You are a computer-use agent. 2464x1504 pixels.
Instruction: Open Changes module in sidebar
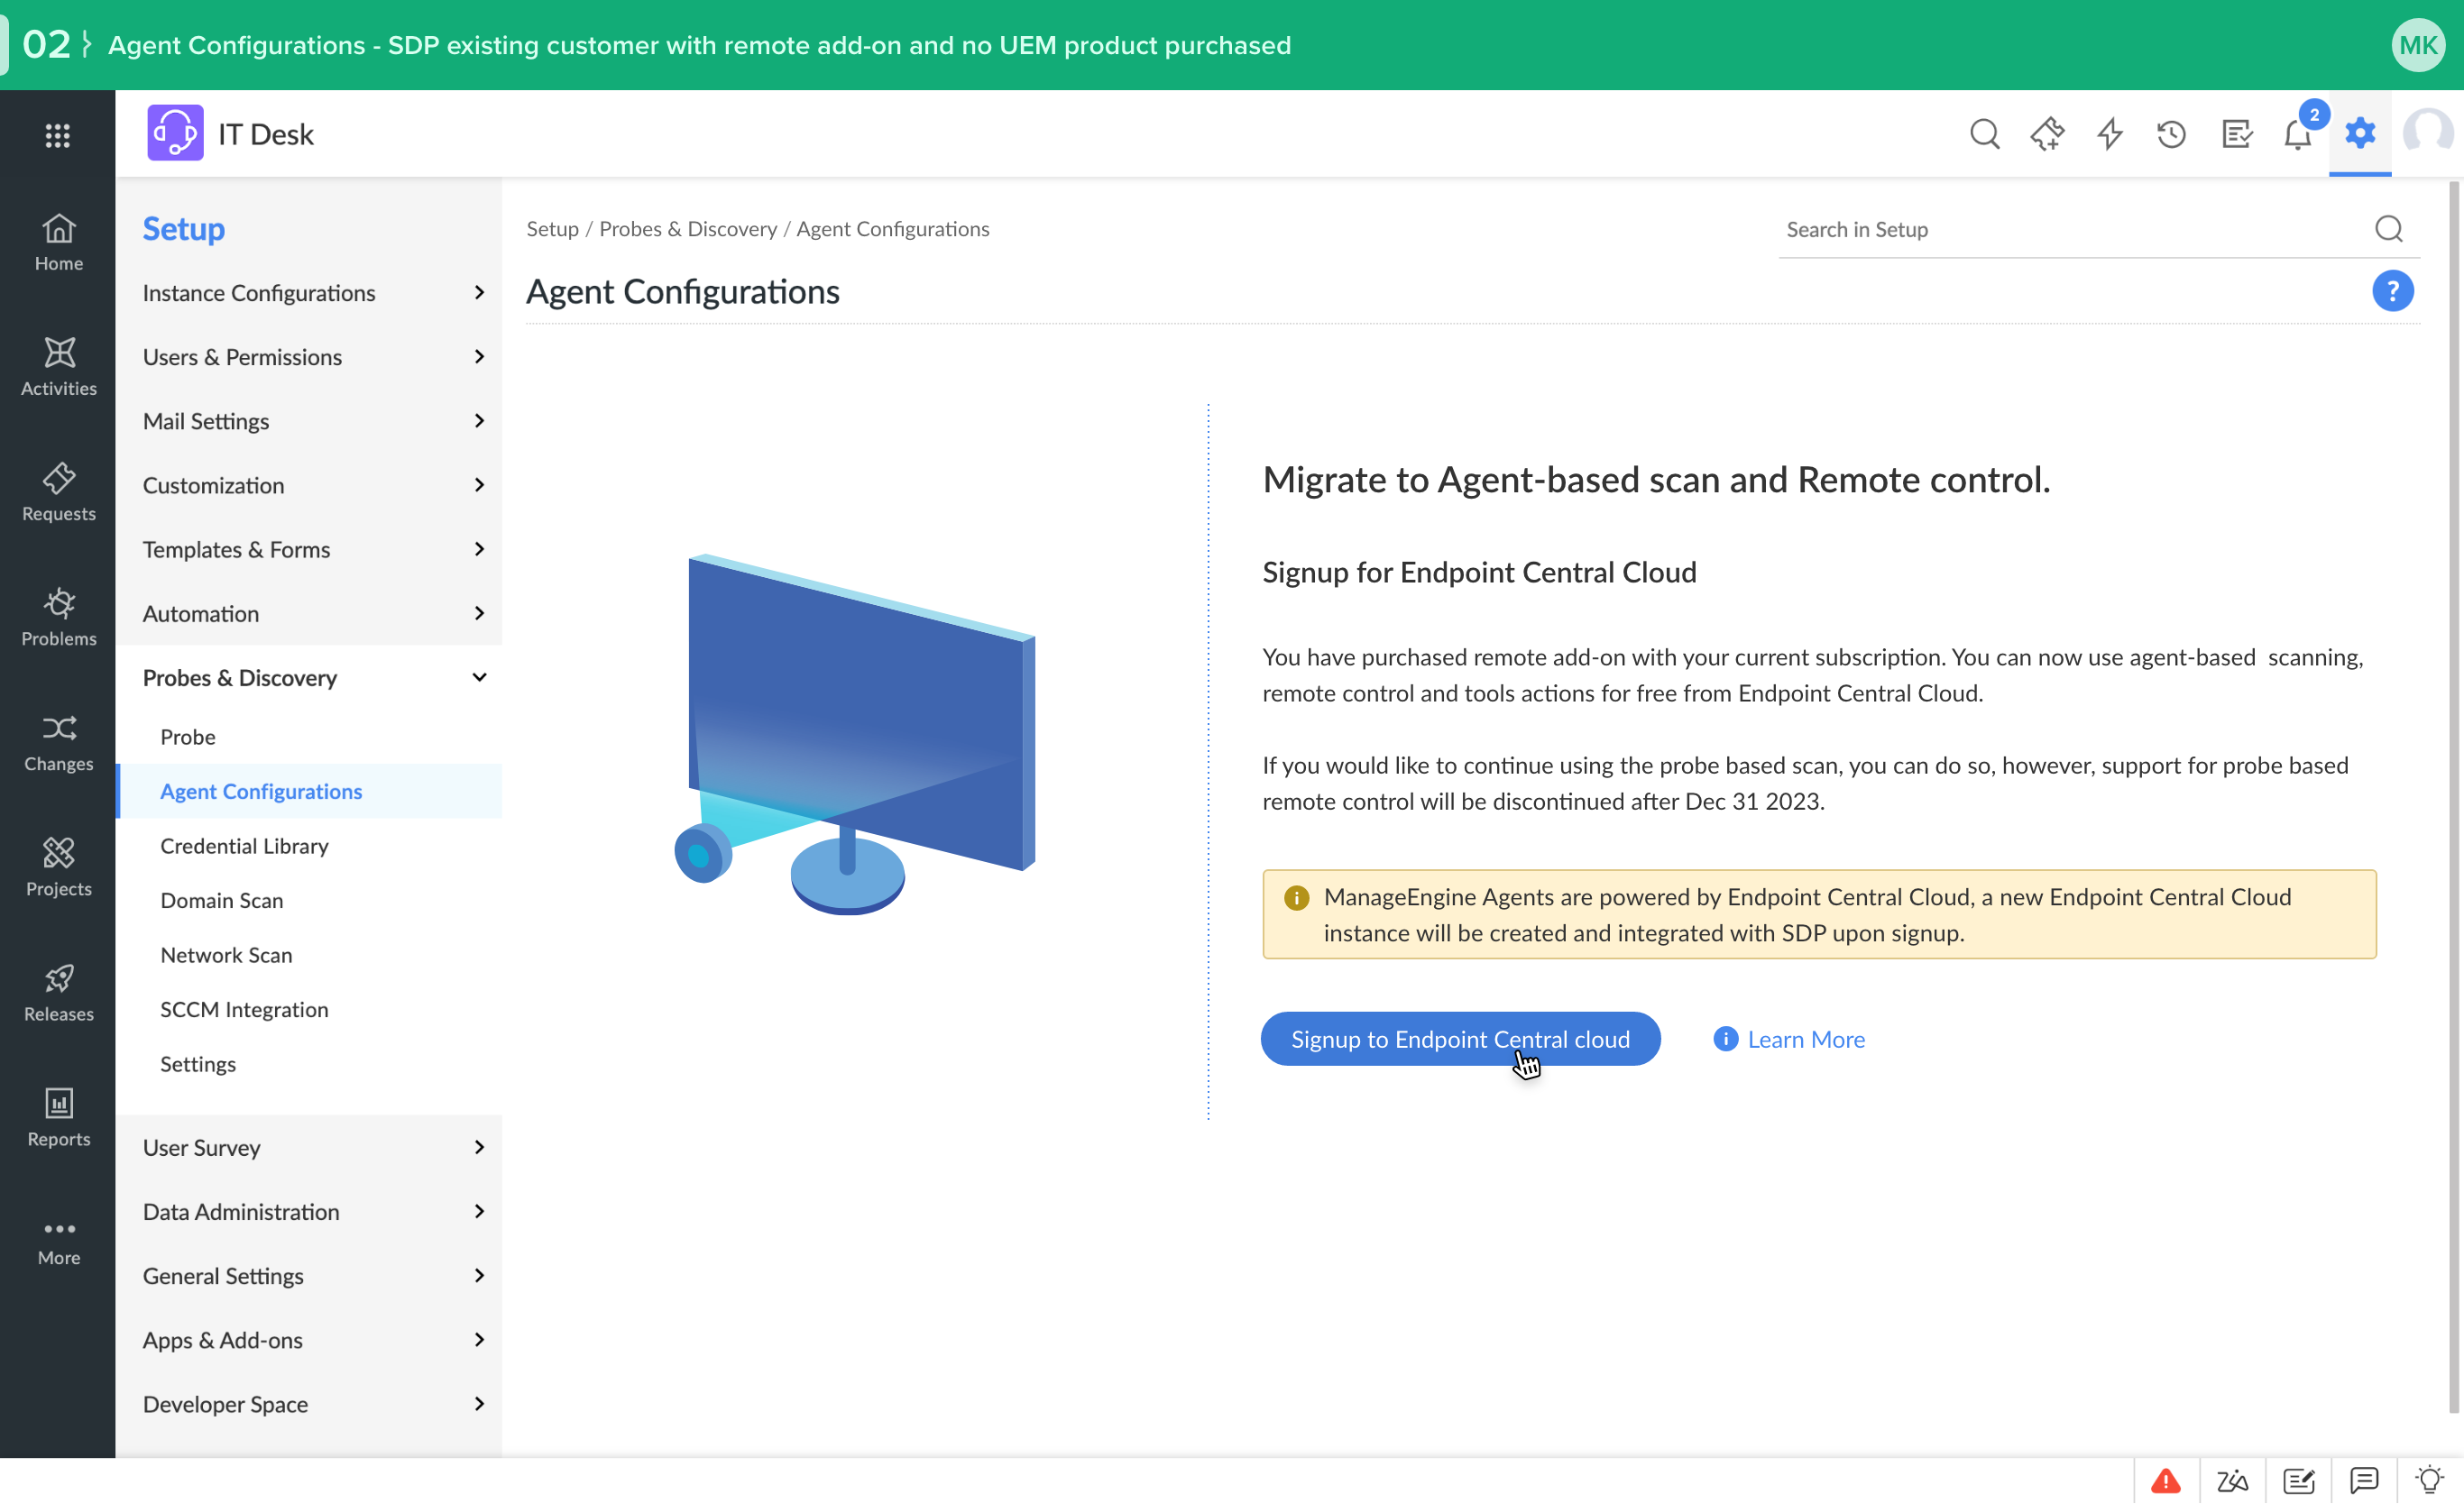tap(58, 743)
